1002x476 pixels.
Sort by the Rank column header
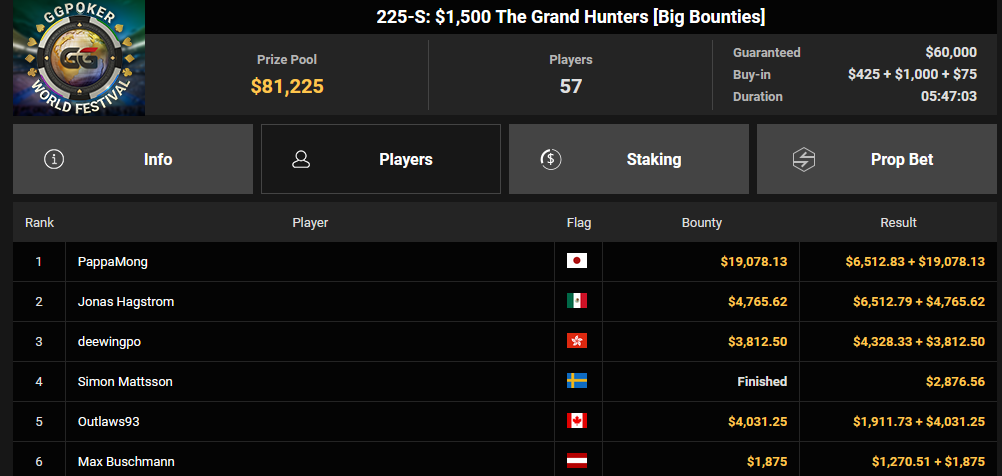point(40,223)
